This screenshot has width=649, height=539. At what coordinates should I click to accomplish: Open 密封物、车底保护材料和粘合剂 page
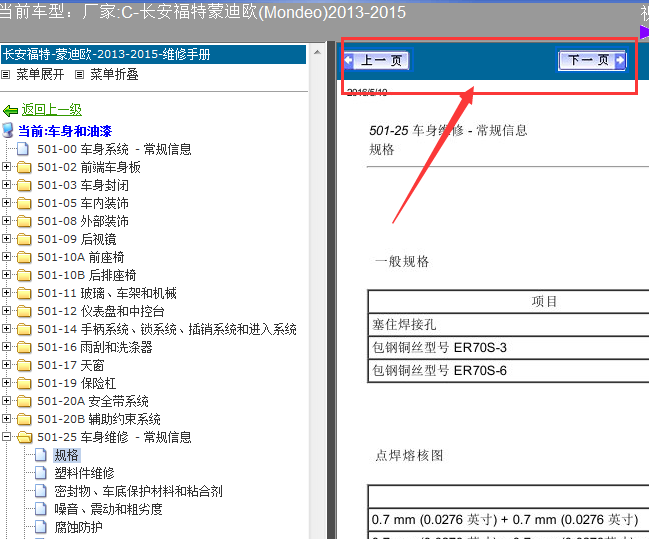pyautogui.click(x=138, y=491)
